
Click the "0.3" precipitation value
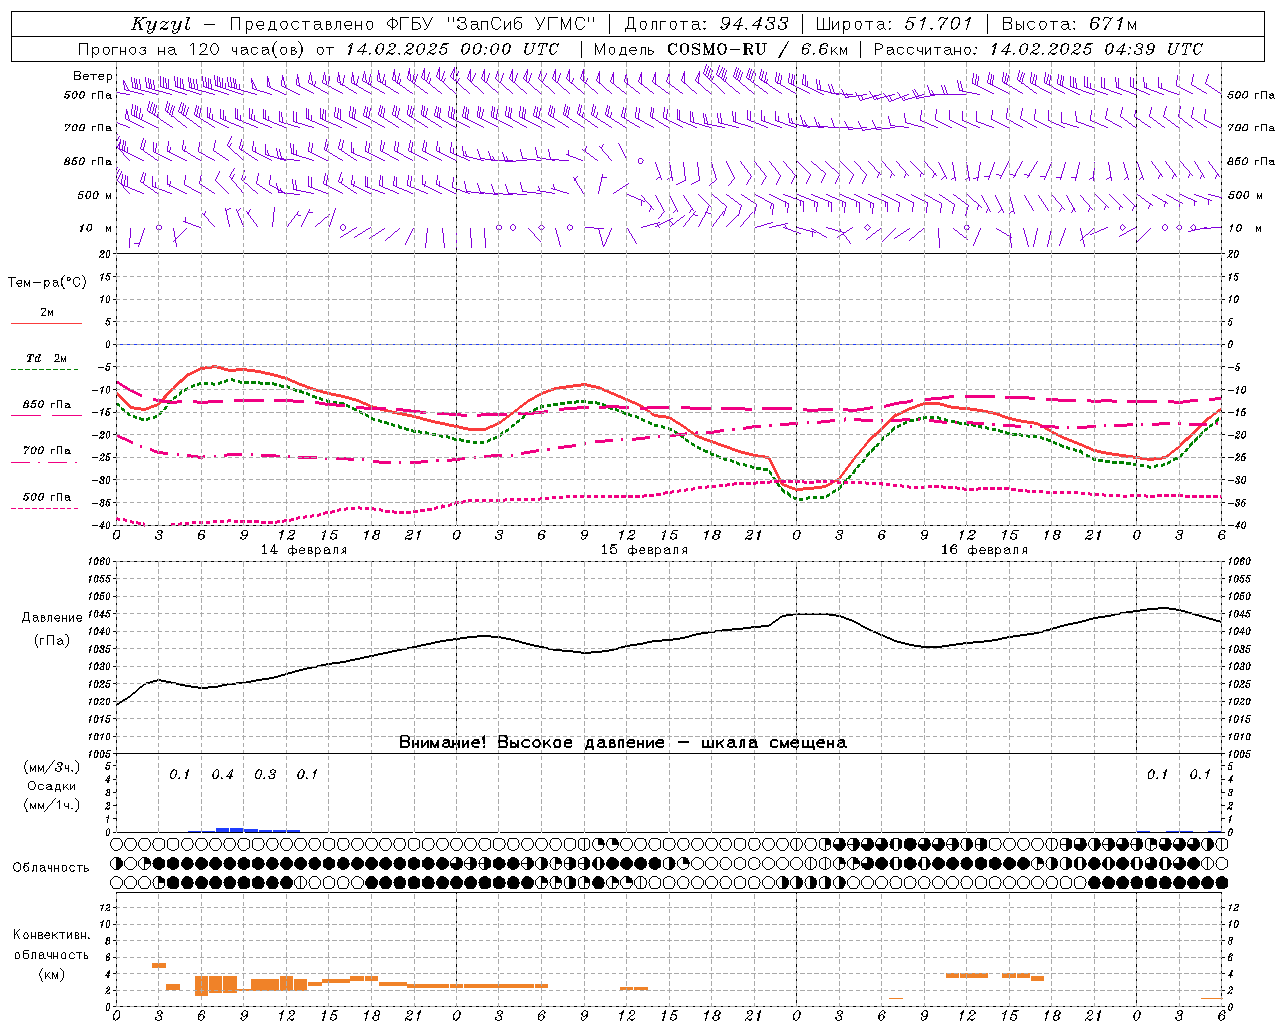(265, 774)
